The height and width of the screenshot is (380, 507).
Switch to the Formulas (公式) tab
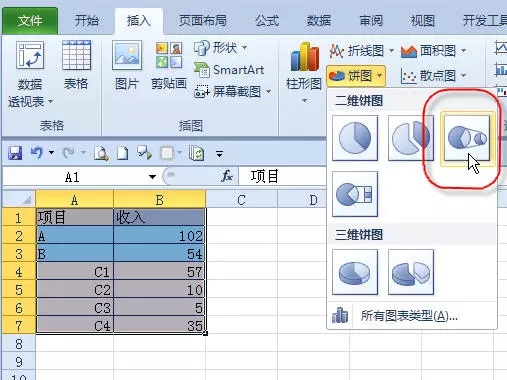[x=267, y=21]
